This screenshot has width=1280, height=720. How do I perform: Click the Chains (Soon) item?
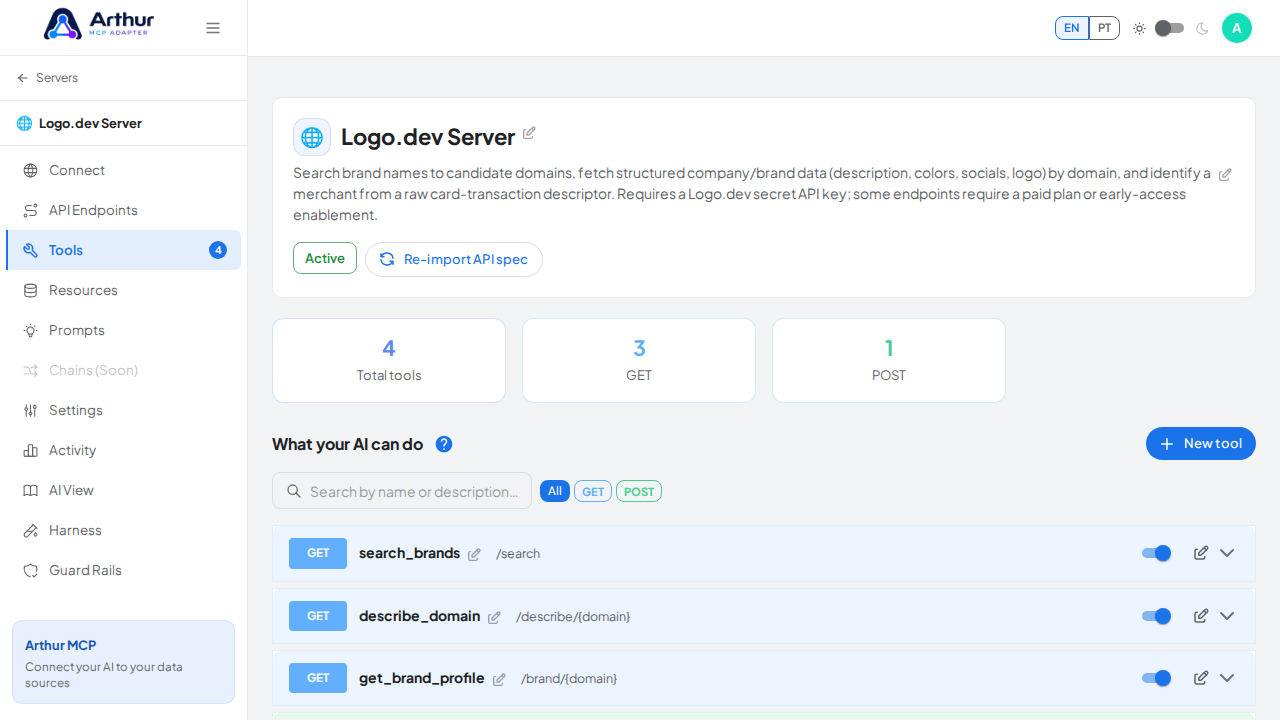pos(123,370)
